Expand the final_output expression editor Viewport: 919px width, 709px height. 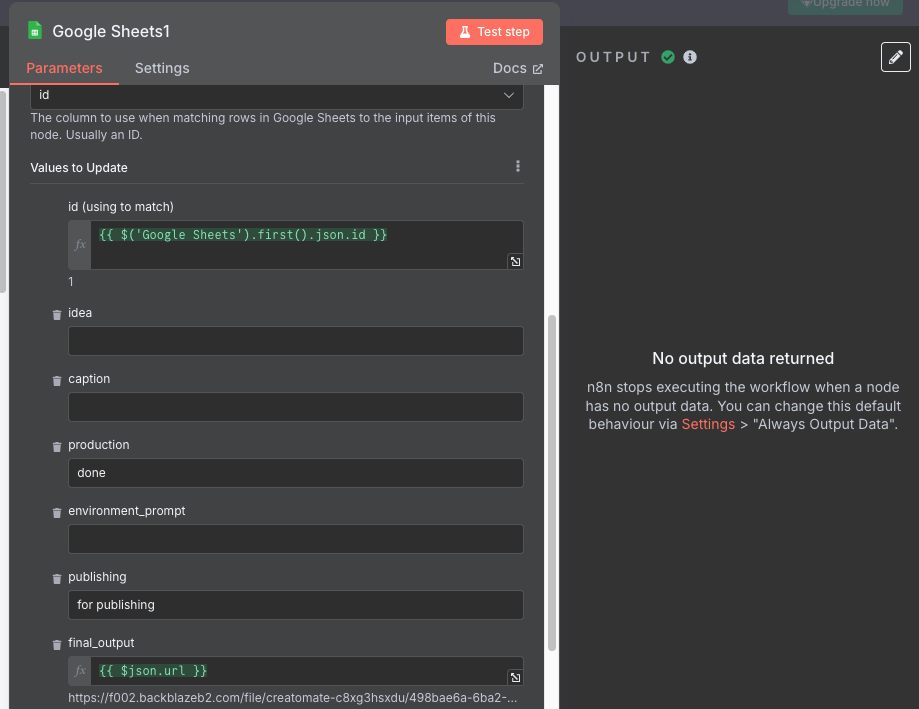(x=515, y=677)
